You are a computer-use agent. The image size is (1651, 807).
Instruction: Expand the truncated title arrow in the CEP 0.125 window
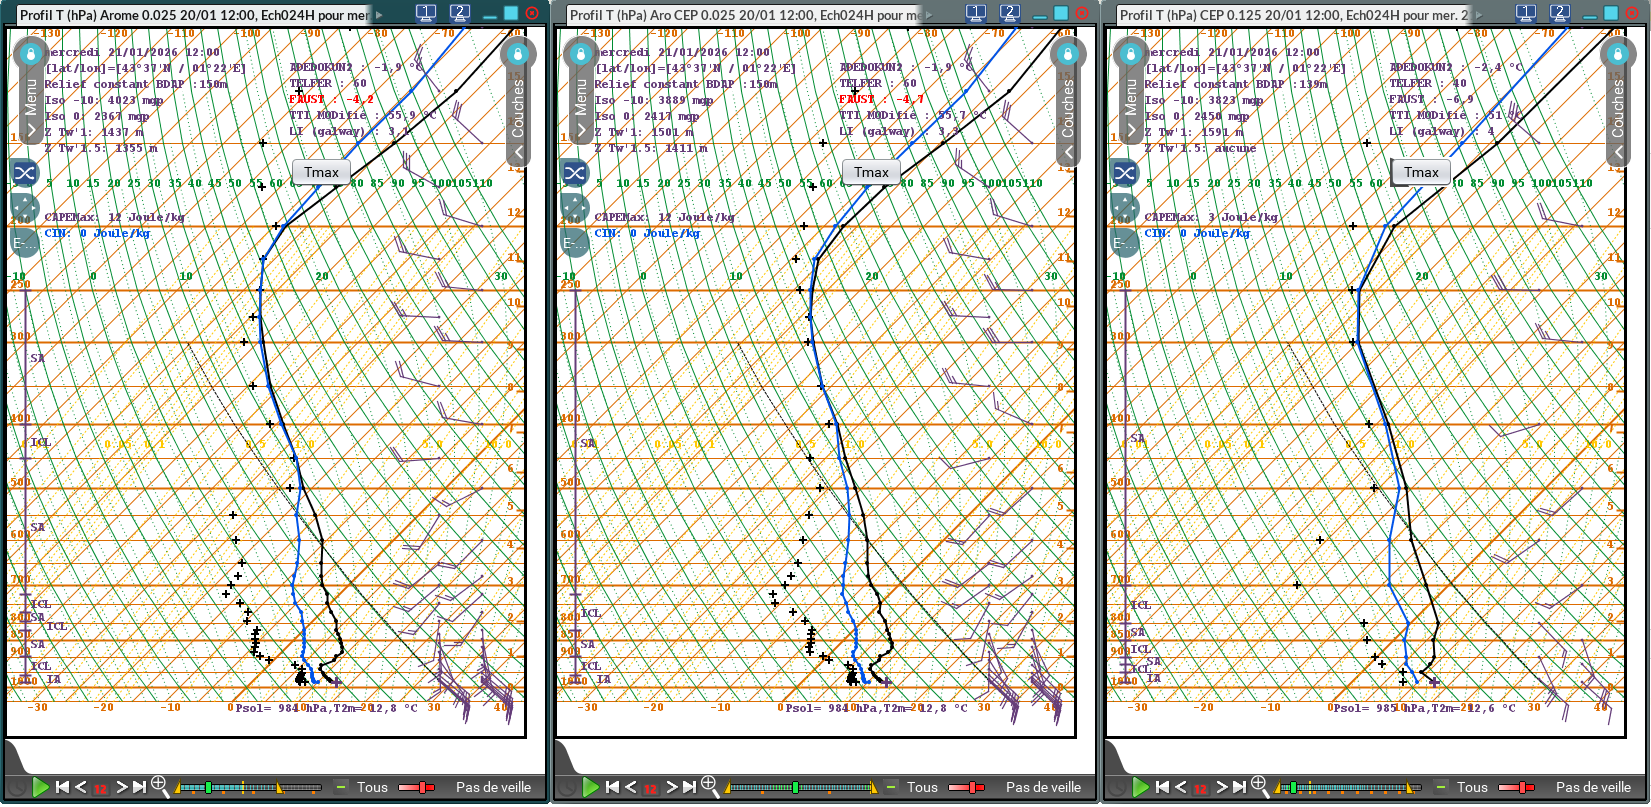(x=1479, y=14)
